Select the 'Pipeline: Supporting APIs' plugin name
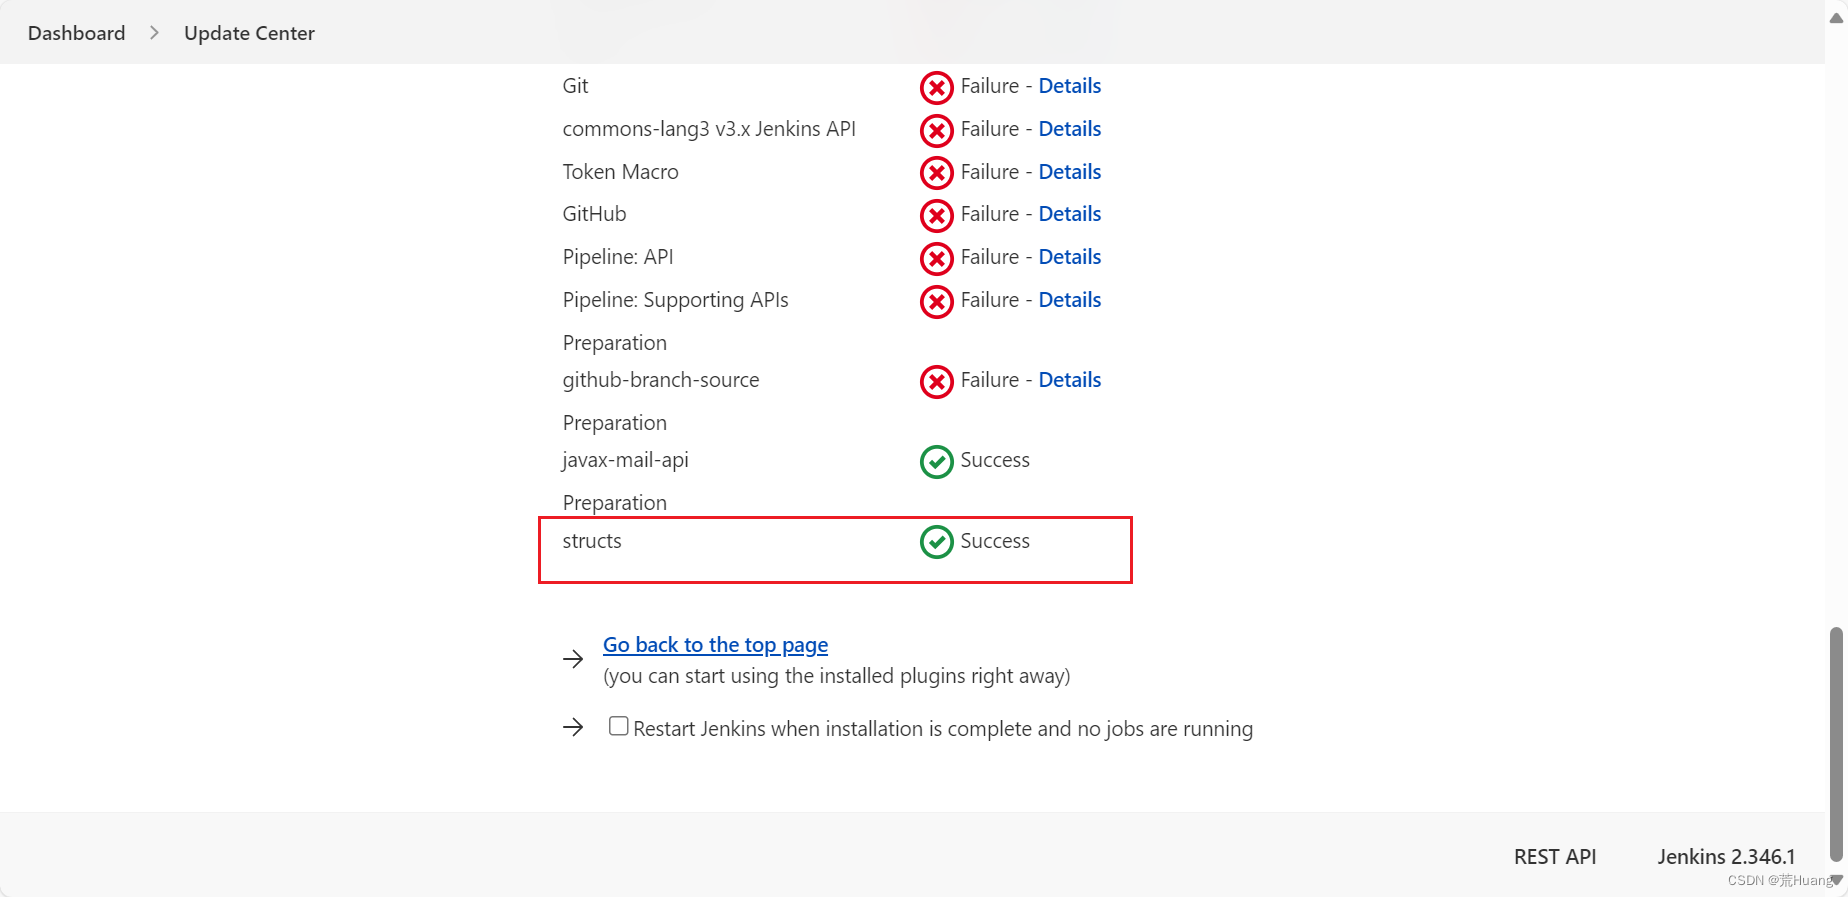 [675, 300]
